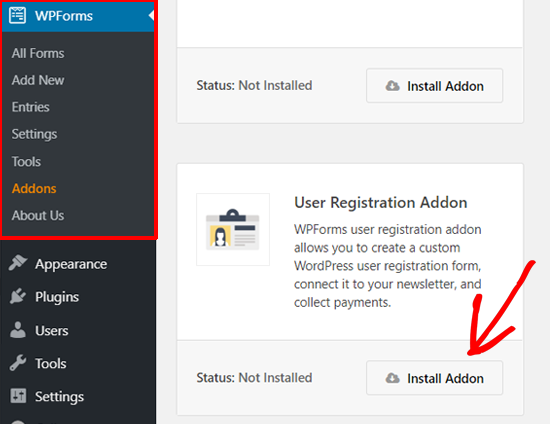
Task: Open the Plugins menu
Action: [x=57, y=297]
